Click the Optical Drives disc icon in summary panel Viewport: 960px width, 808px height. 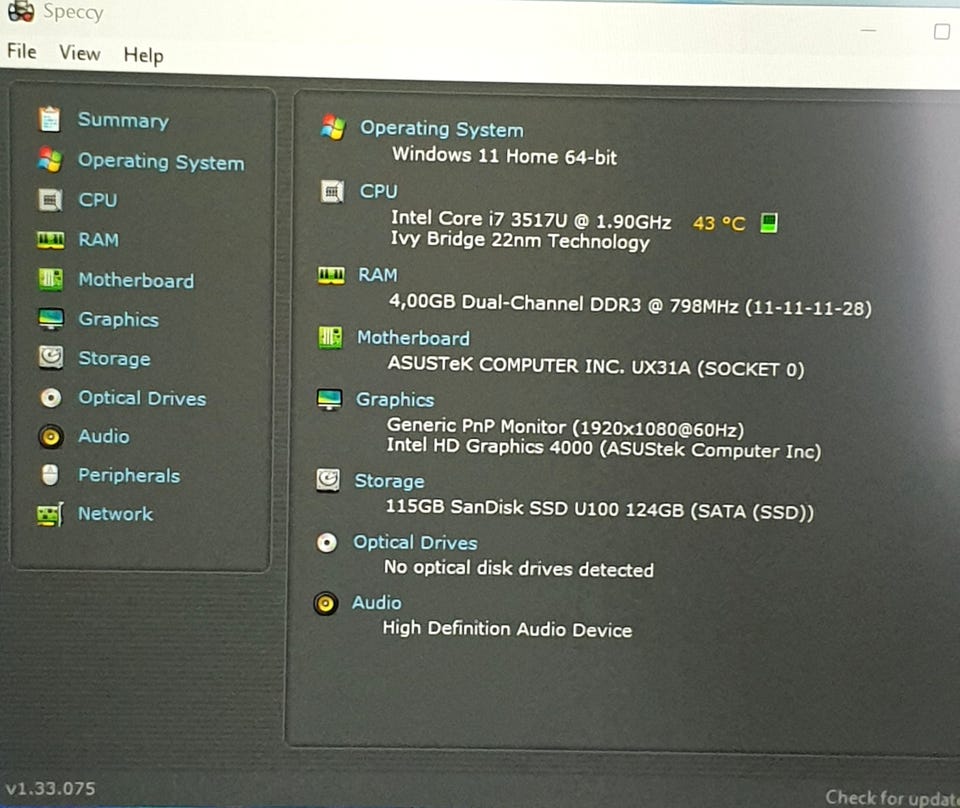pyautogui.click(x=327, y=542)
